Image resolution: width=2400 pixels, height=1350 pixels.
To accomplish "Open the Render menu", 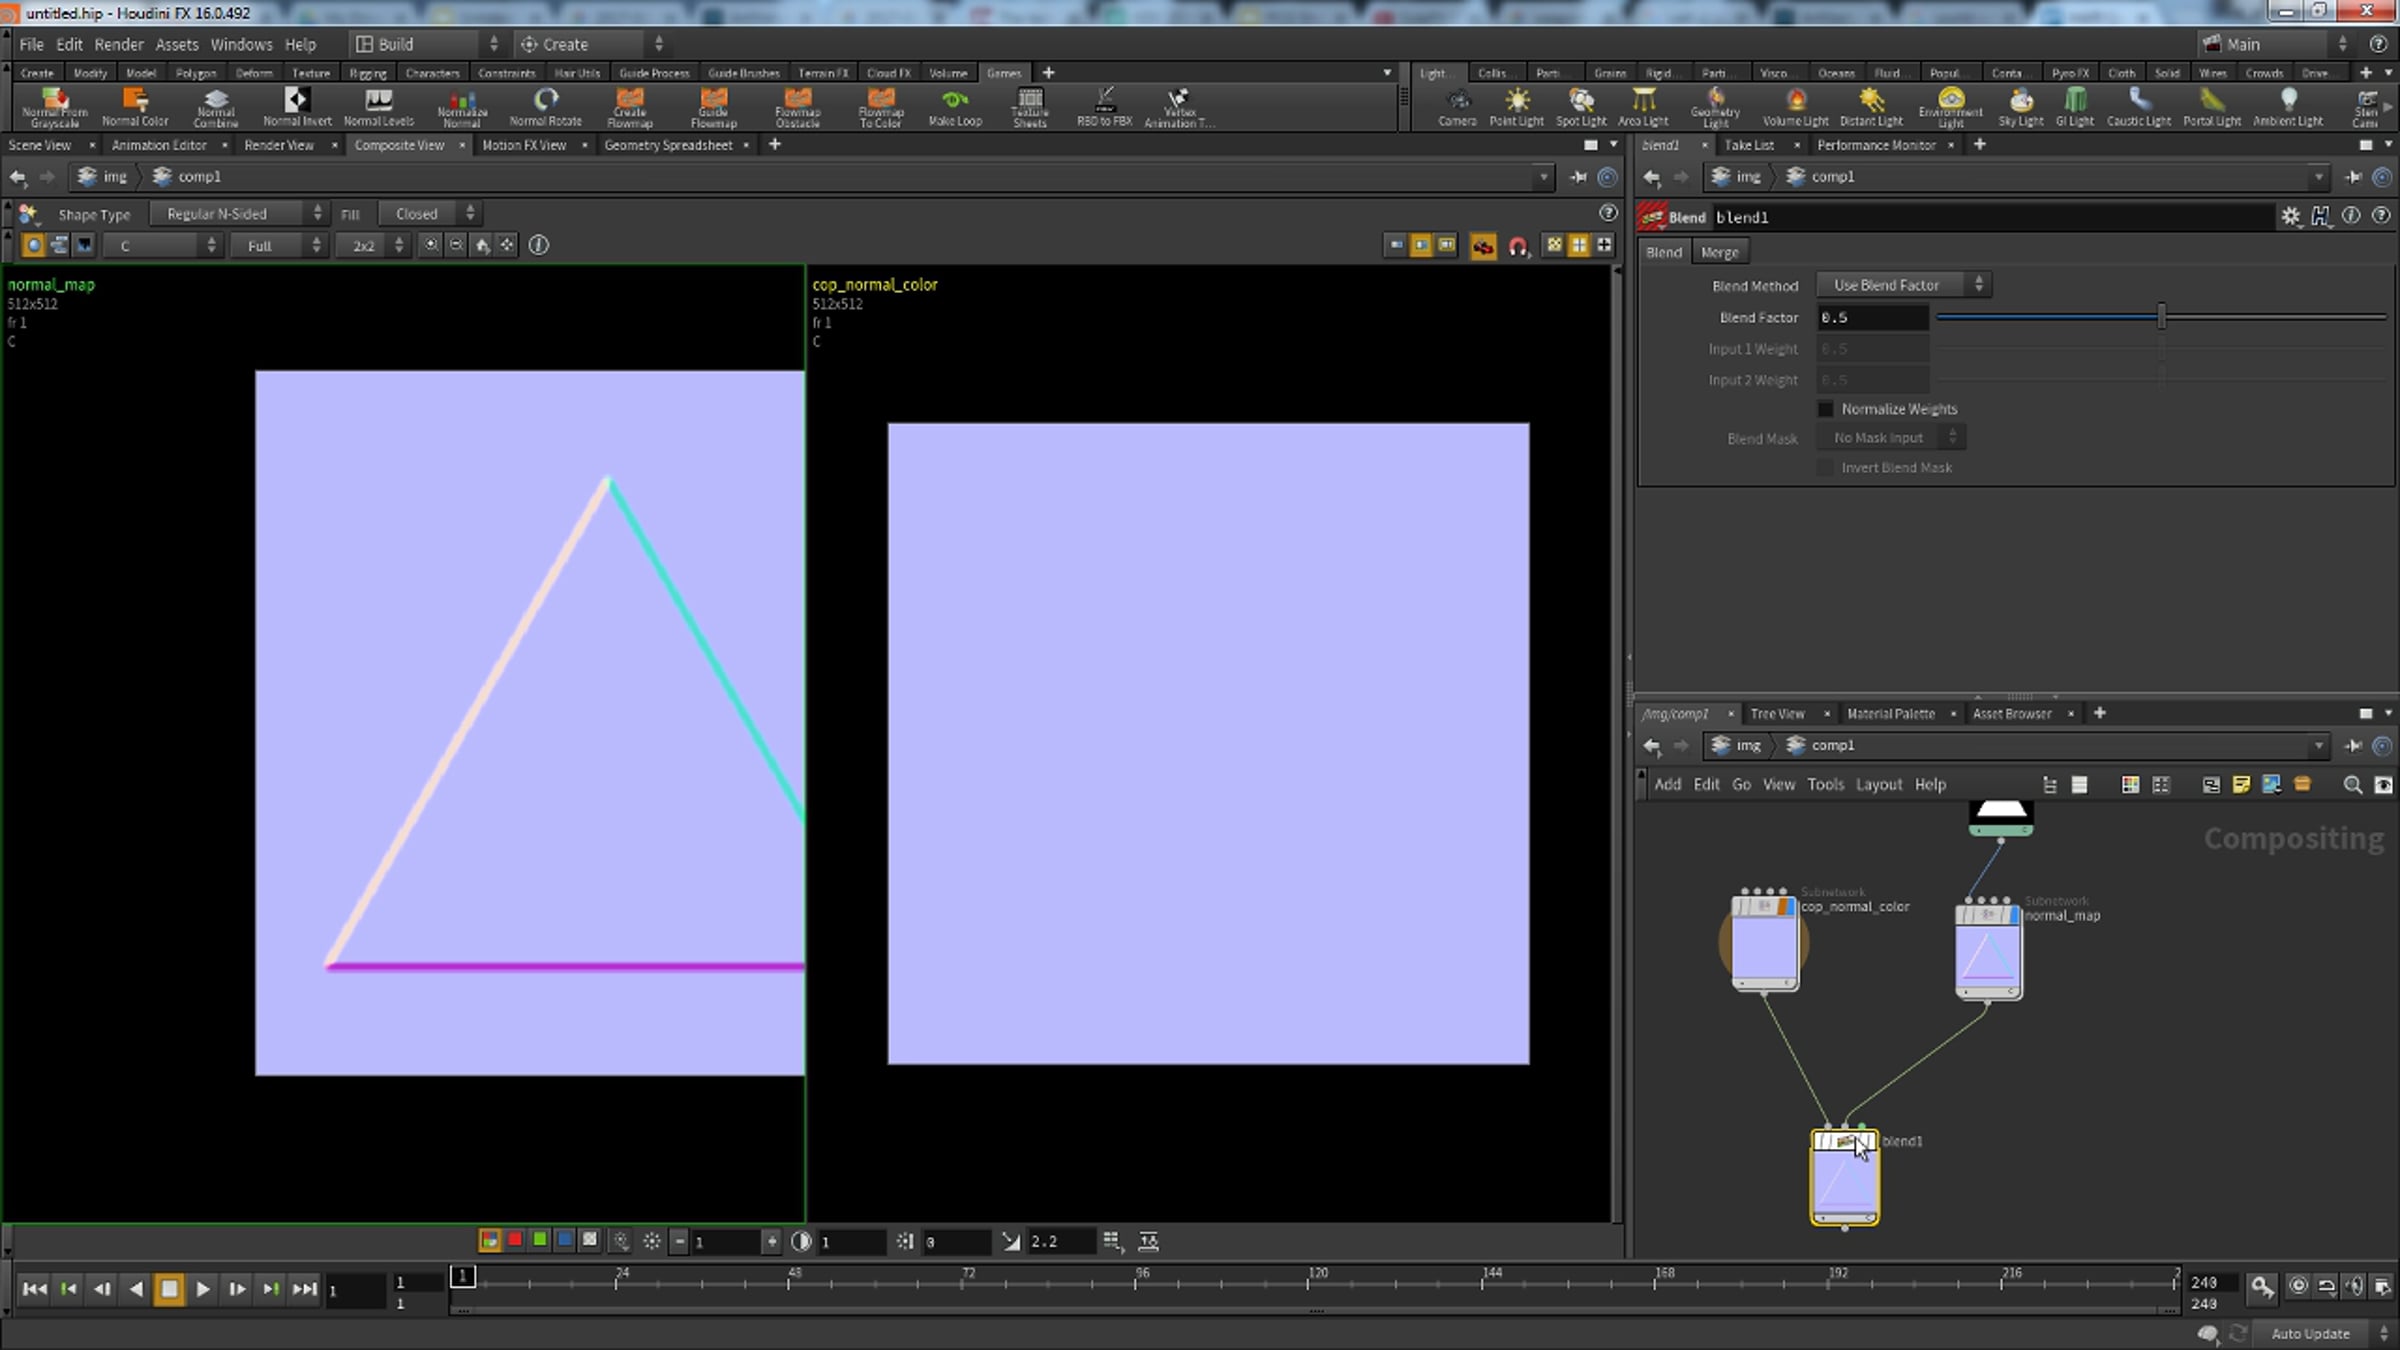I will click(119, 44).
